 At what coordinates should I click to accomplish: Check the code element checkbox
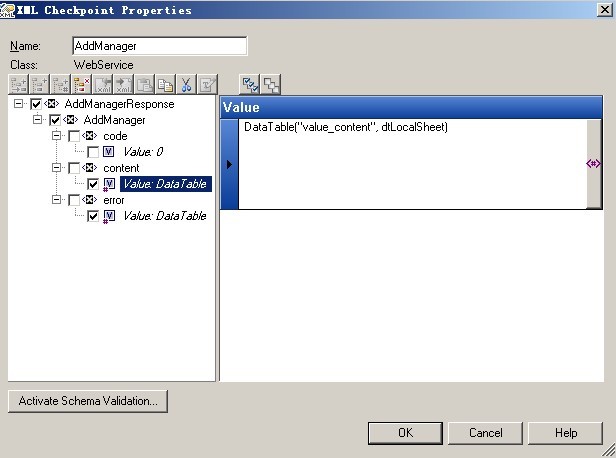[74, 136]
